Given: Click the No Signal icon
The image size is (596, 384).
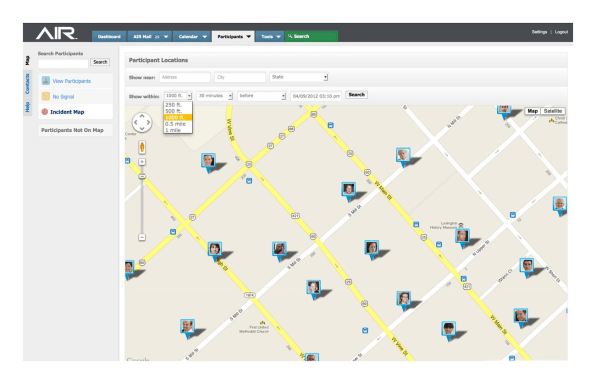Looking at the screenshot, I should tap(46, 96).
